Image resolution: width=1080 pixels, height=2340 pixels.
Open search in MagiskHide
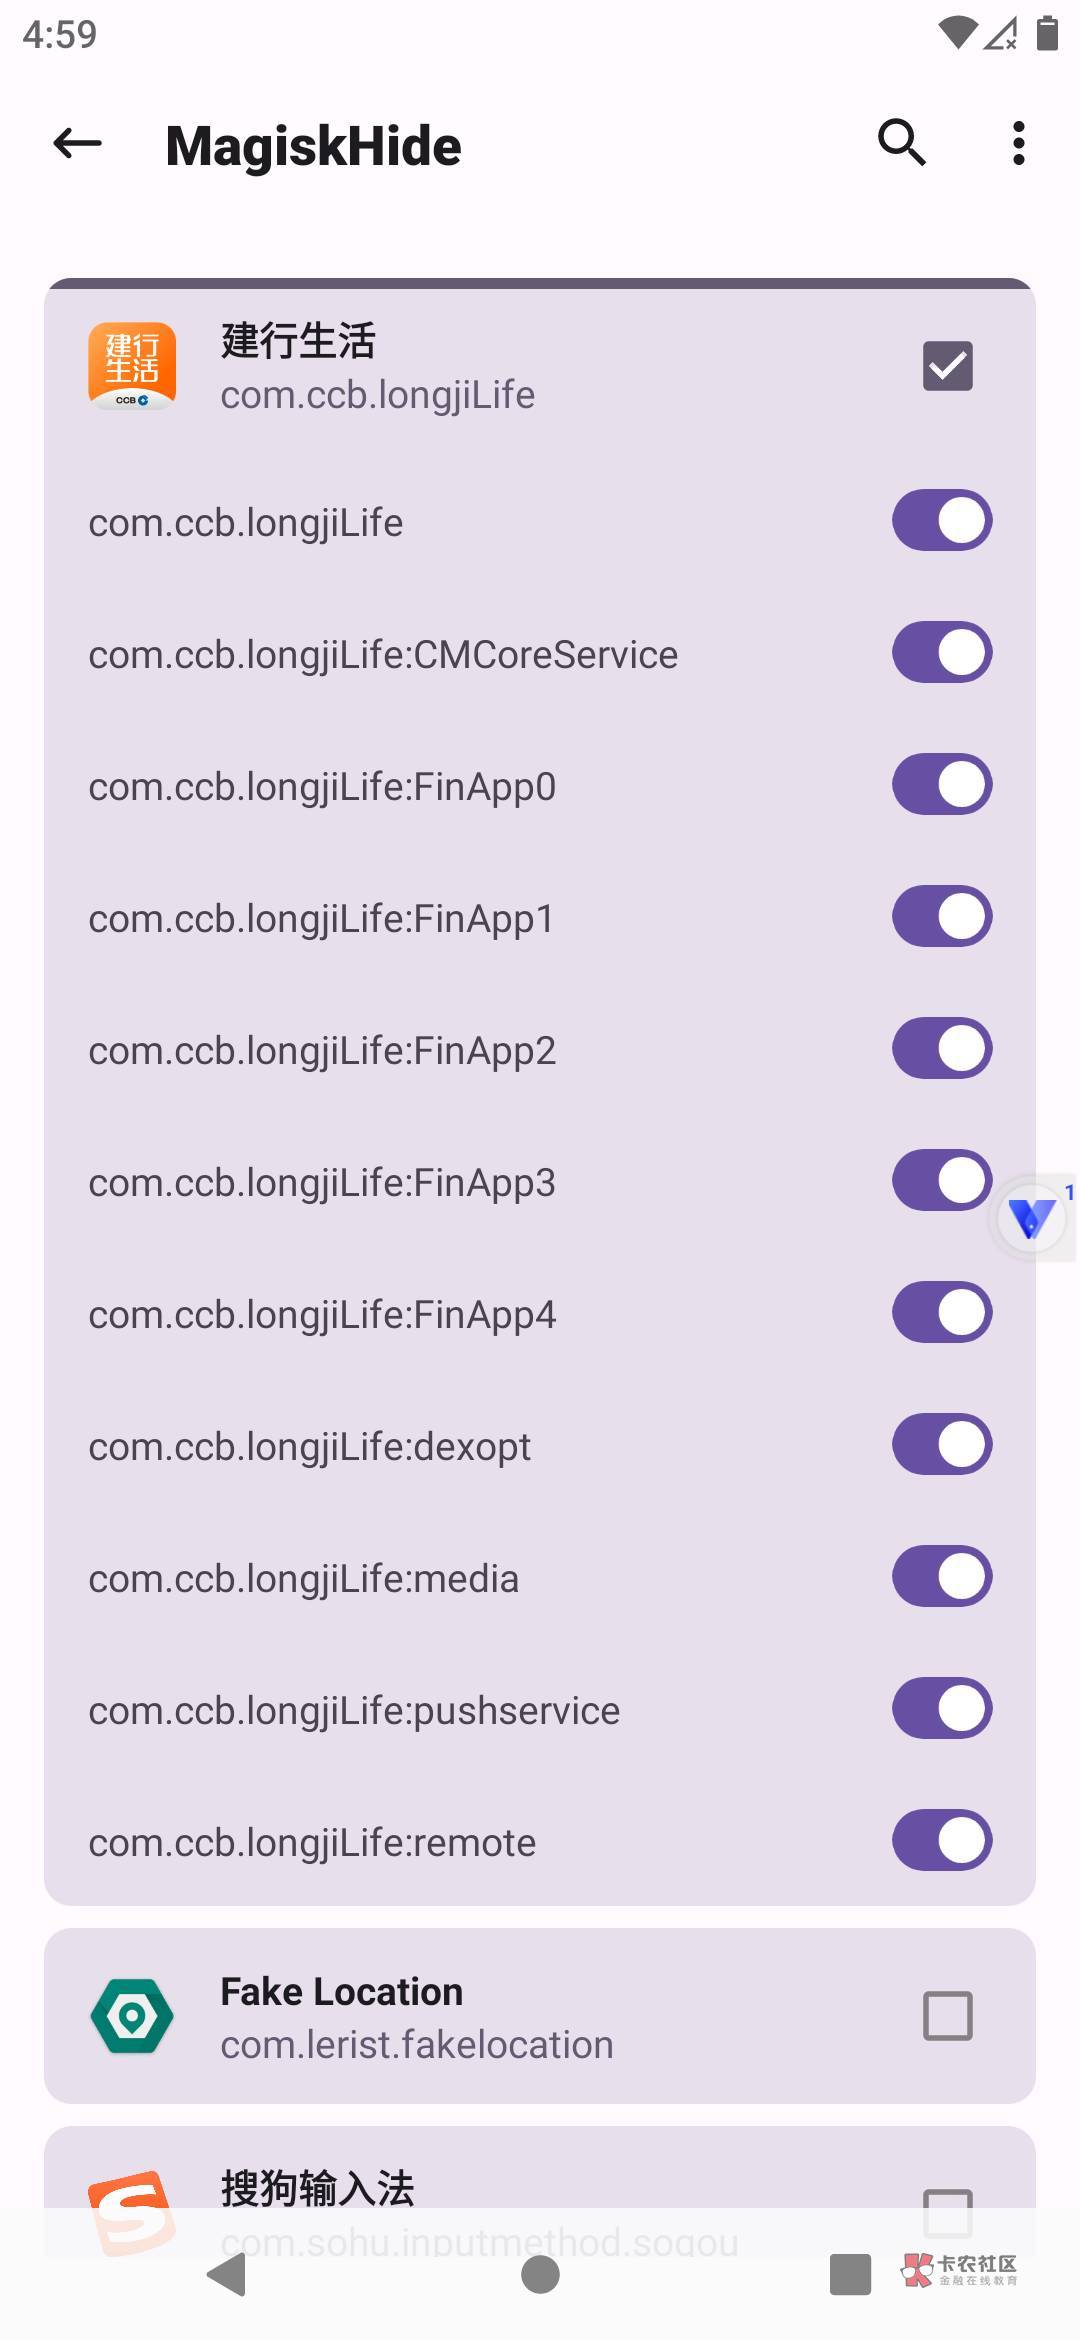pyautogui.click(x=901, y=143)
